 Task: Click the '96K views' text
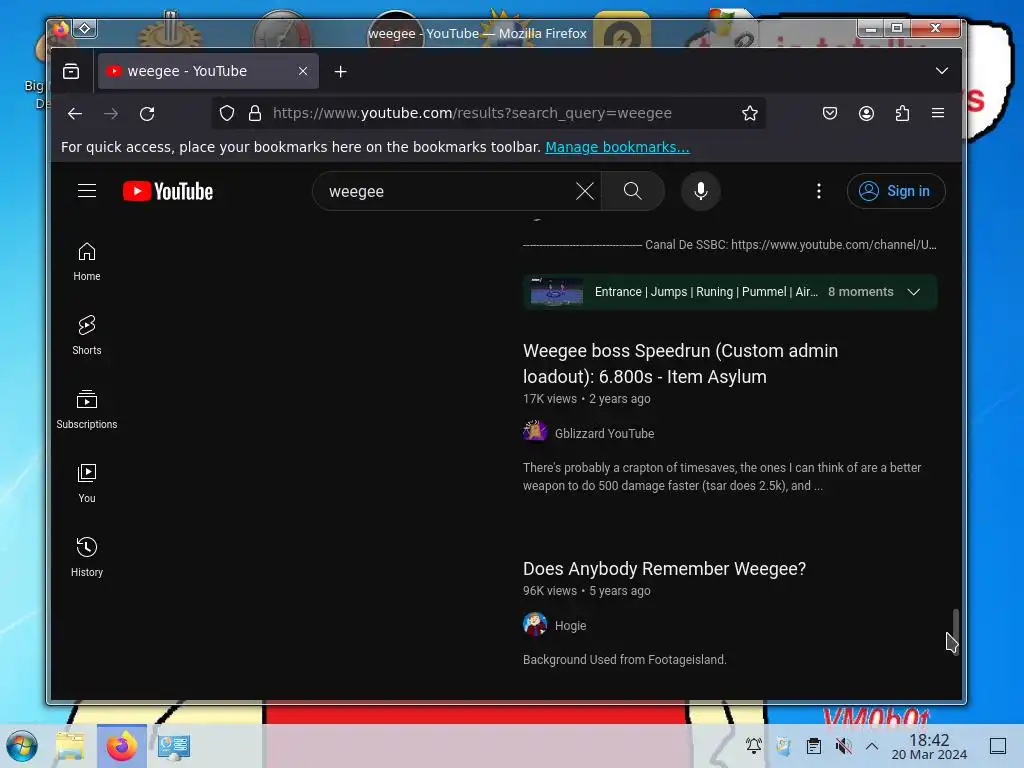tap(550, 591)
